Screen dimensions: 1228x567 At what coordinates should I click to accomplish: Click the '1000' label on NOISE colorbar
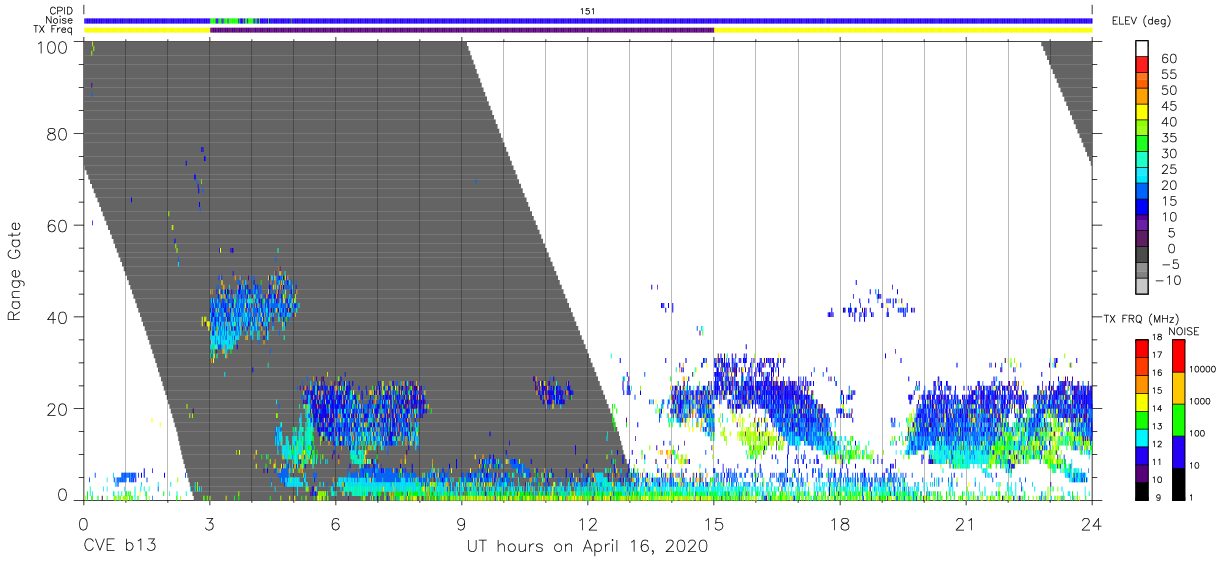click(x=1201, y=401)
